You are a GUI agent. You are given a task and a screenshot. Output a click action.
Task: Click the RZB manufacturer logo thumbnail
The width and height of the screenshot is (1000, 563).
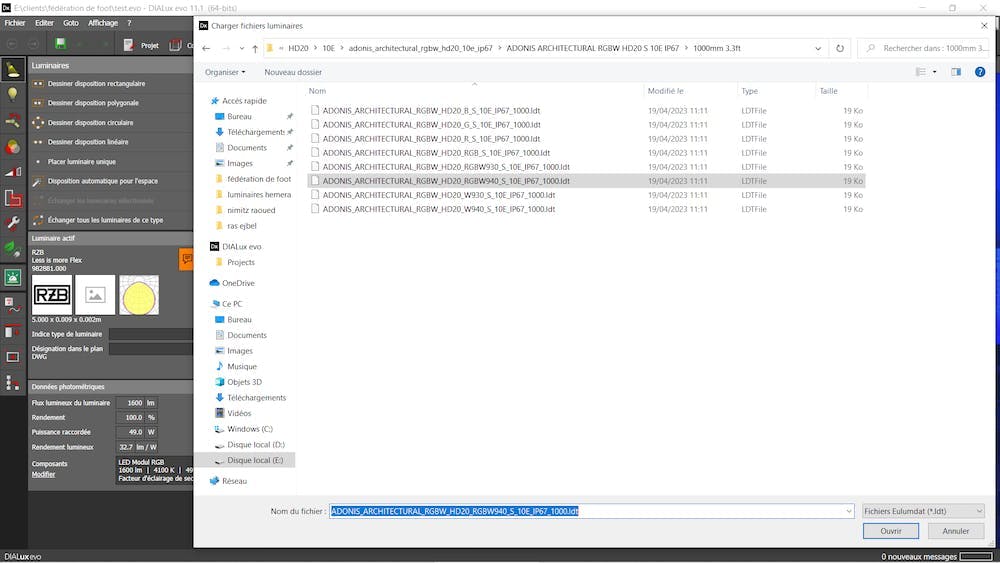click(52, 295)
